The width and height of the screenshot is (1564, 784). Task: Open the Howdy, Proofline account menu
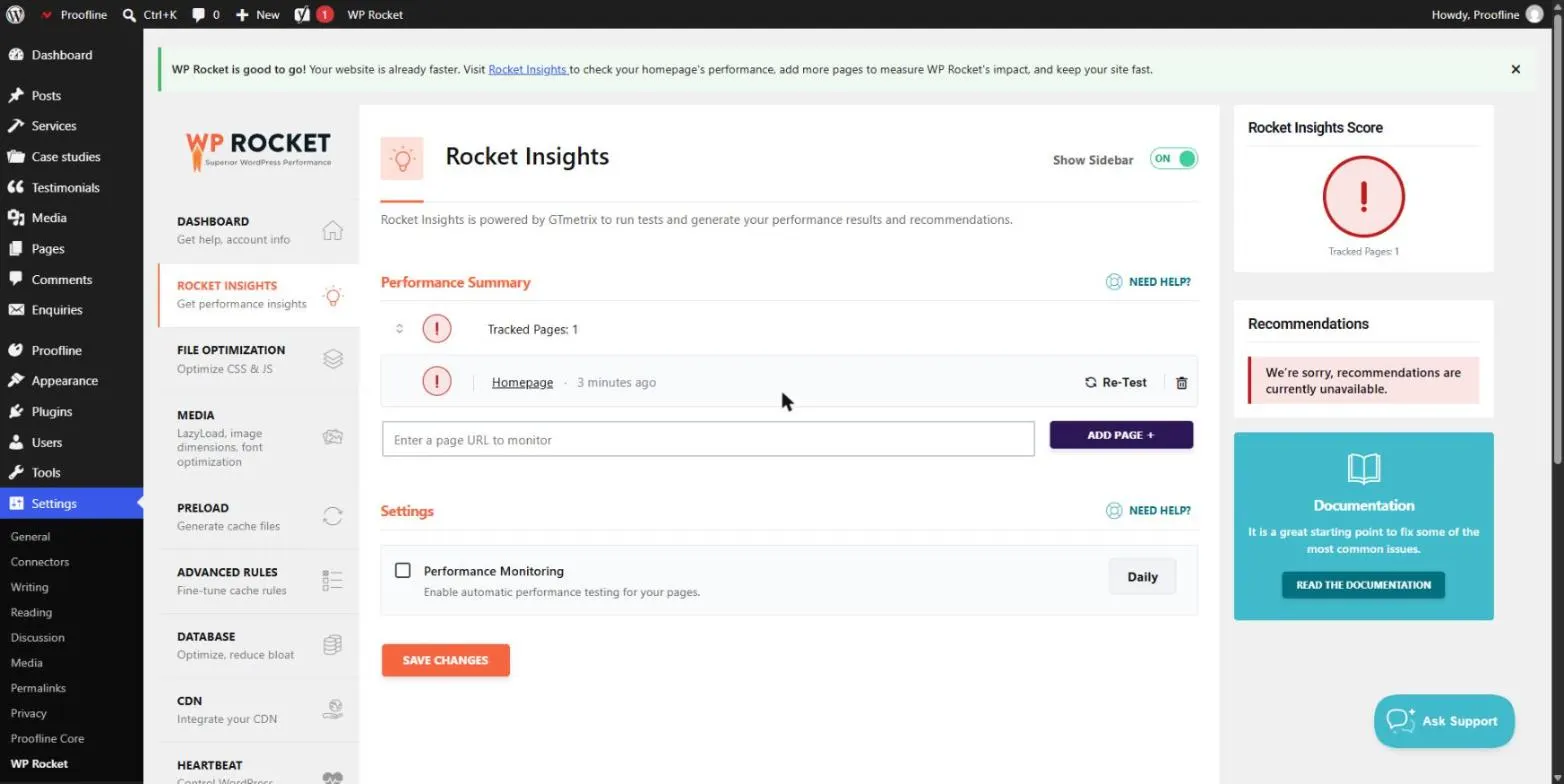point(1487,15)
